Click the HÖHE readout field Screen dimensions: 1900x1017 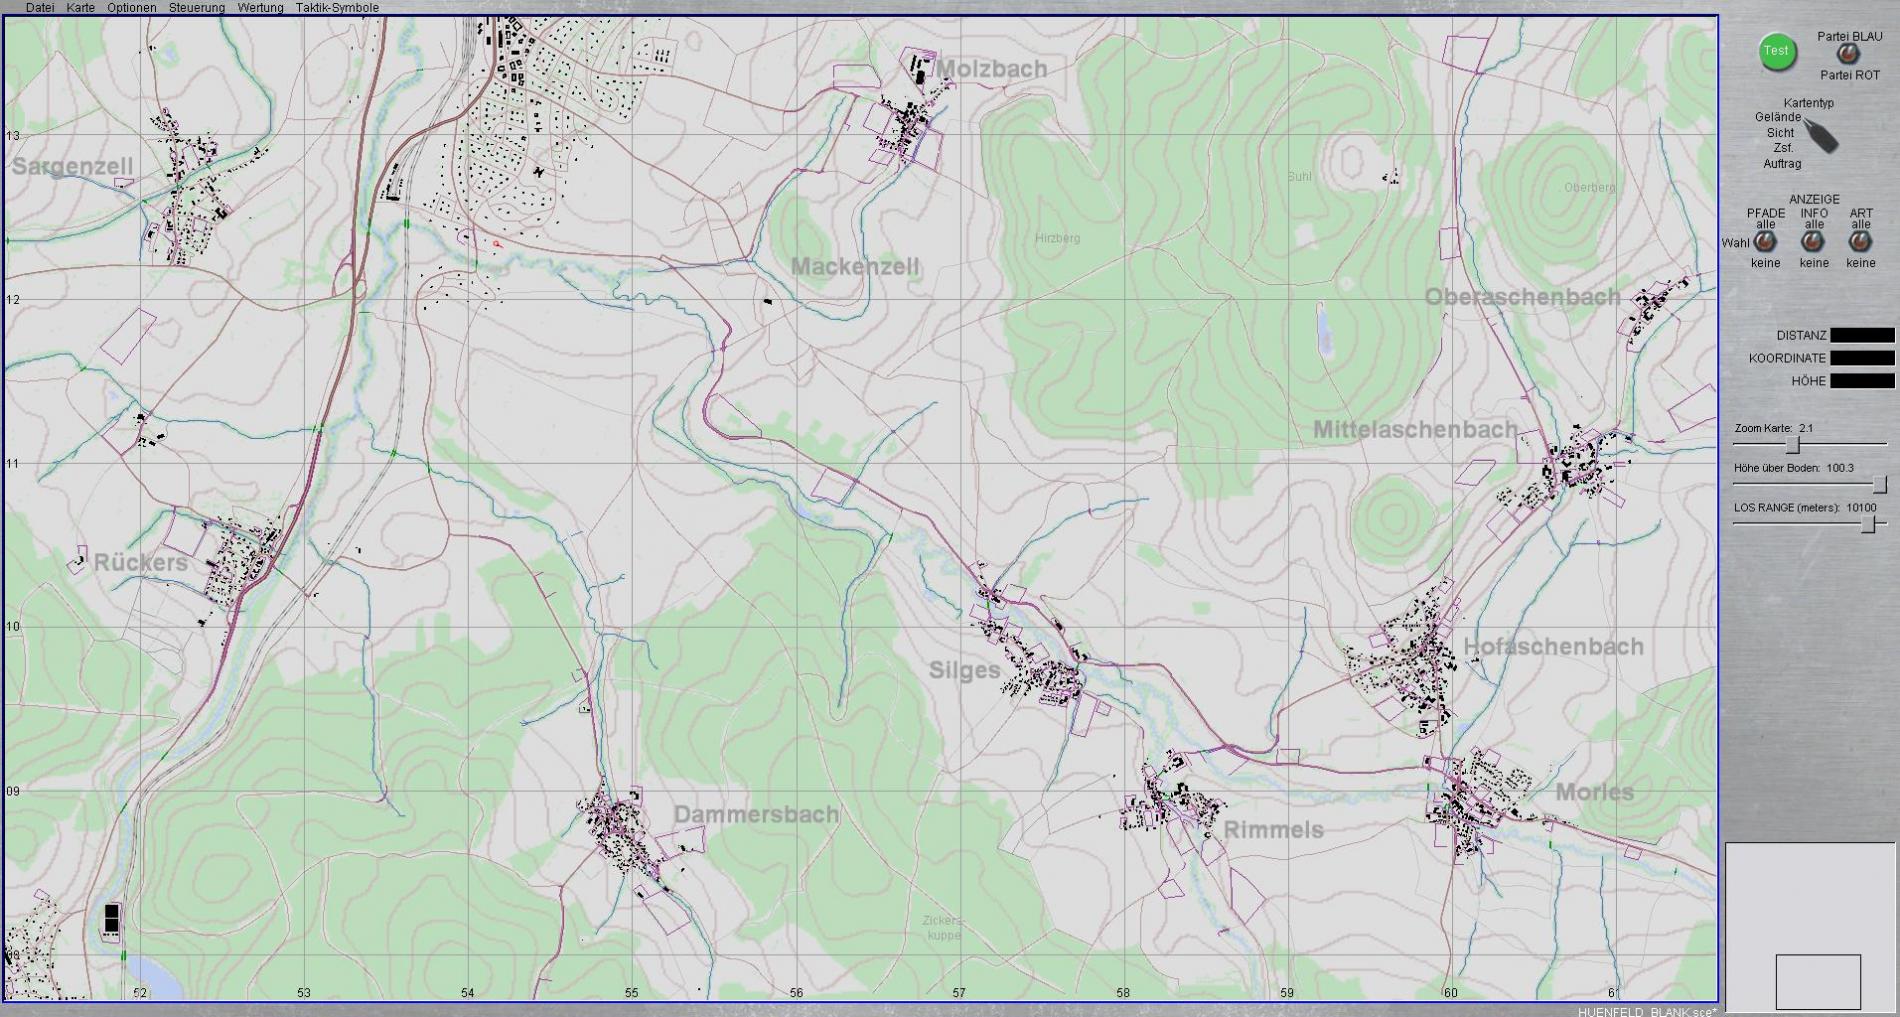[x=1862, y=381]
